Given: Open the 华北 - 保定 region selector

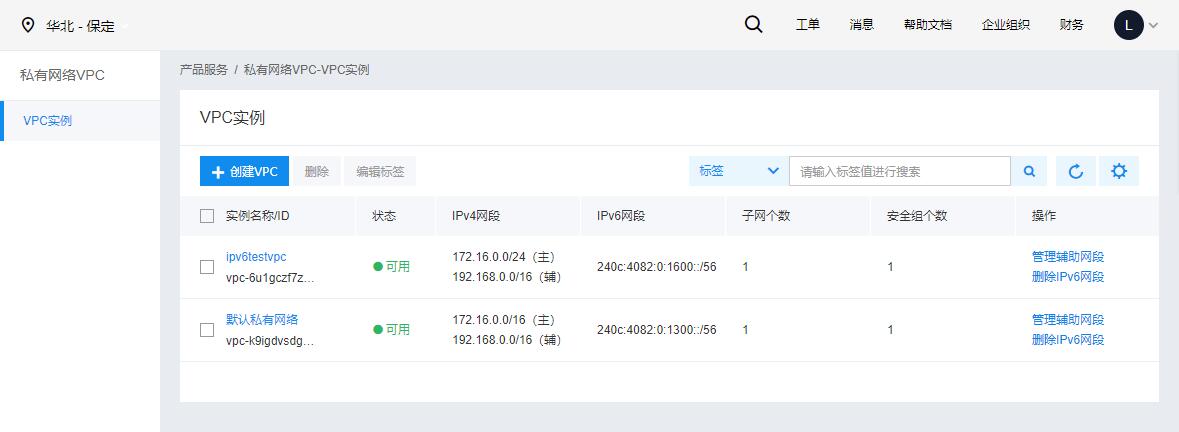Looking at the screenshot, I should 80,26.
